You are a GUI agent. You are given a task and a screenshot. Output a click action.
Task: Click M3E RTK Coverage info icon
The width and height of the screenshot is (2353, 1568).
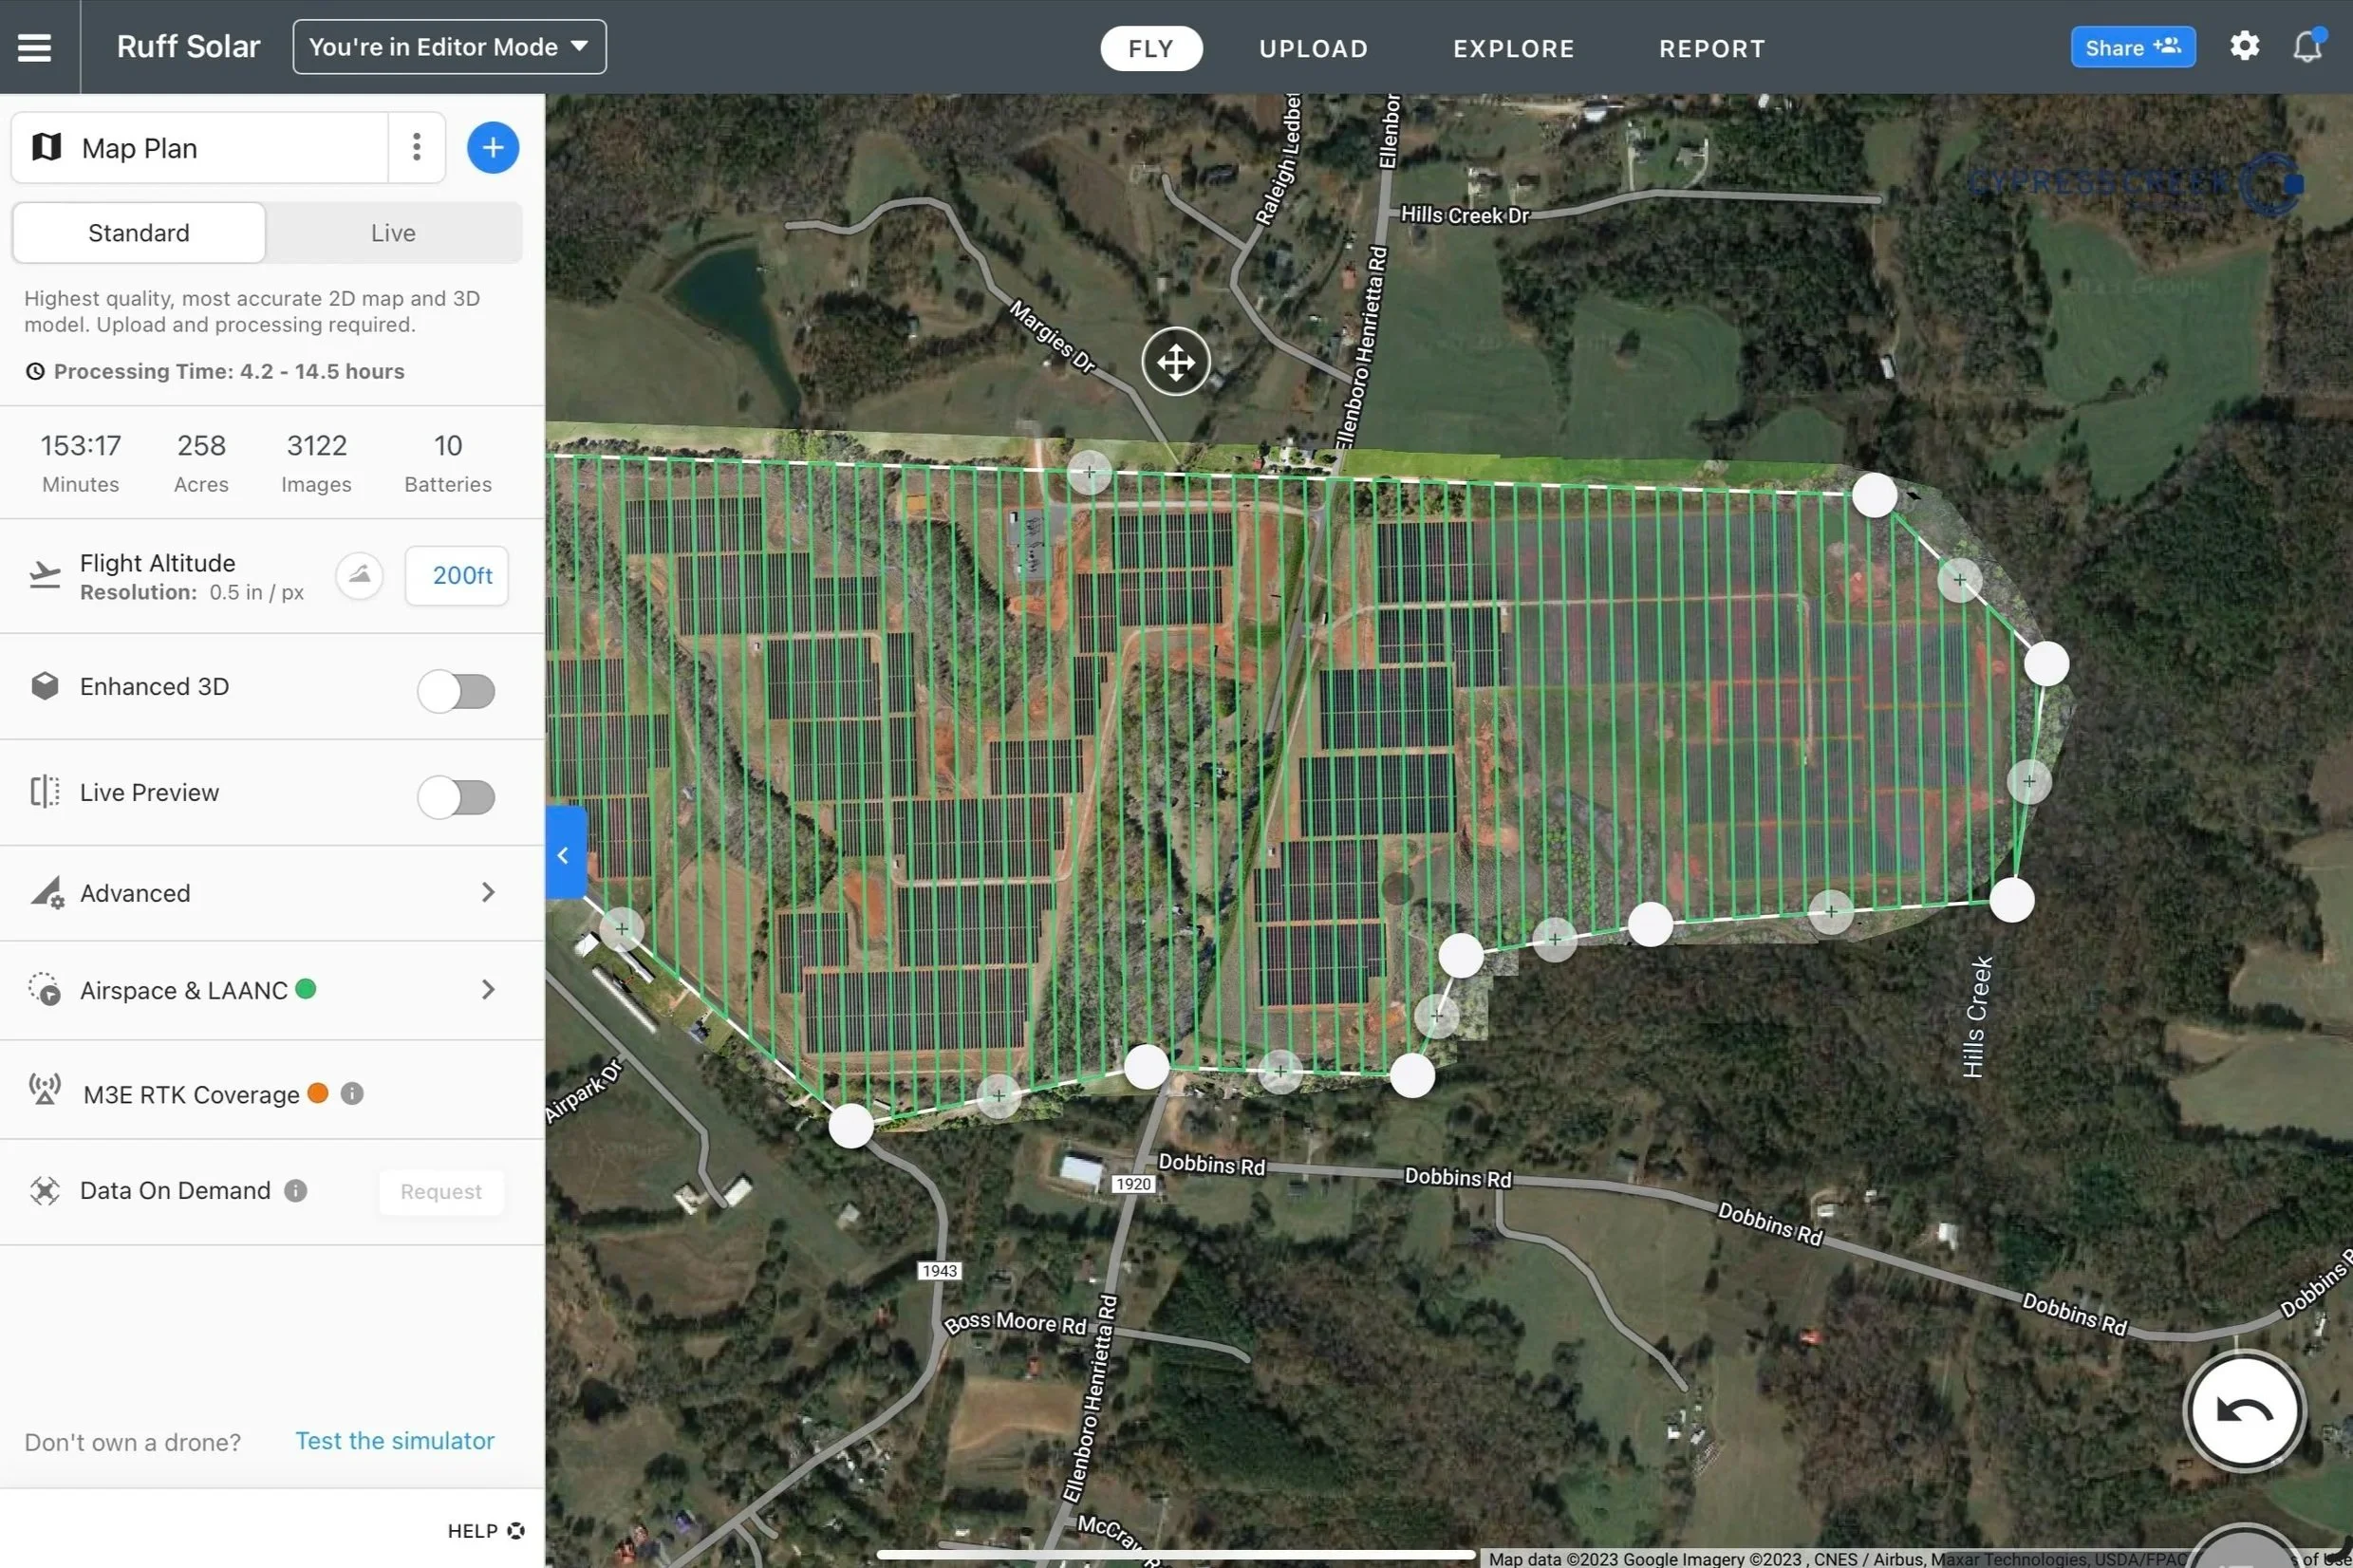tap(352, 1094)
